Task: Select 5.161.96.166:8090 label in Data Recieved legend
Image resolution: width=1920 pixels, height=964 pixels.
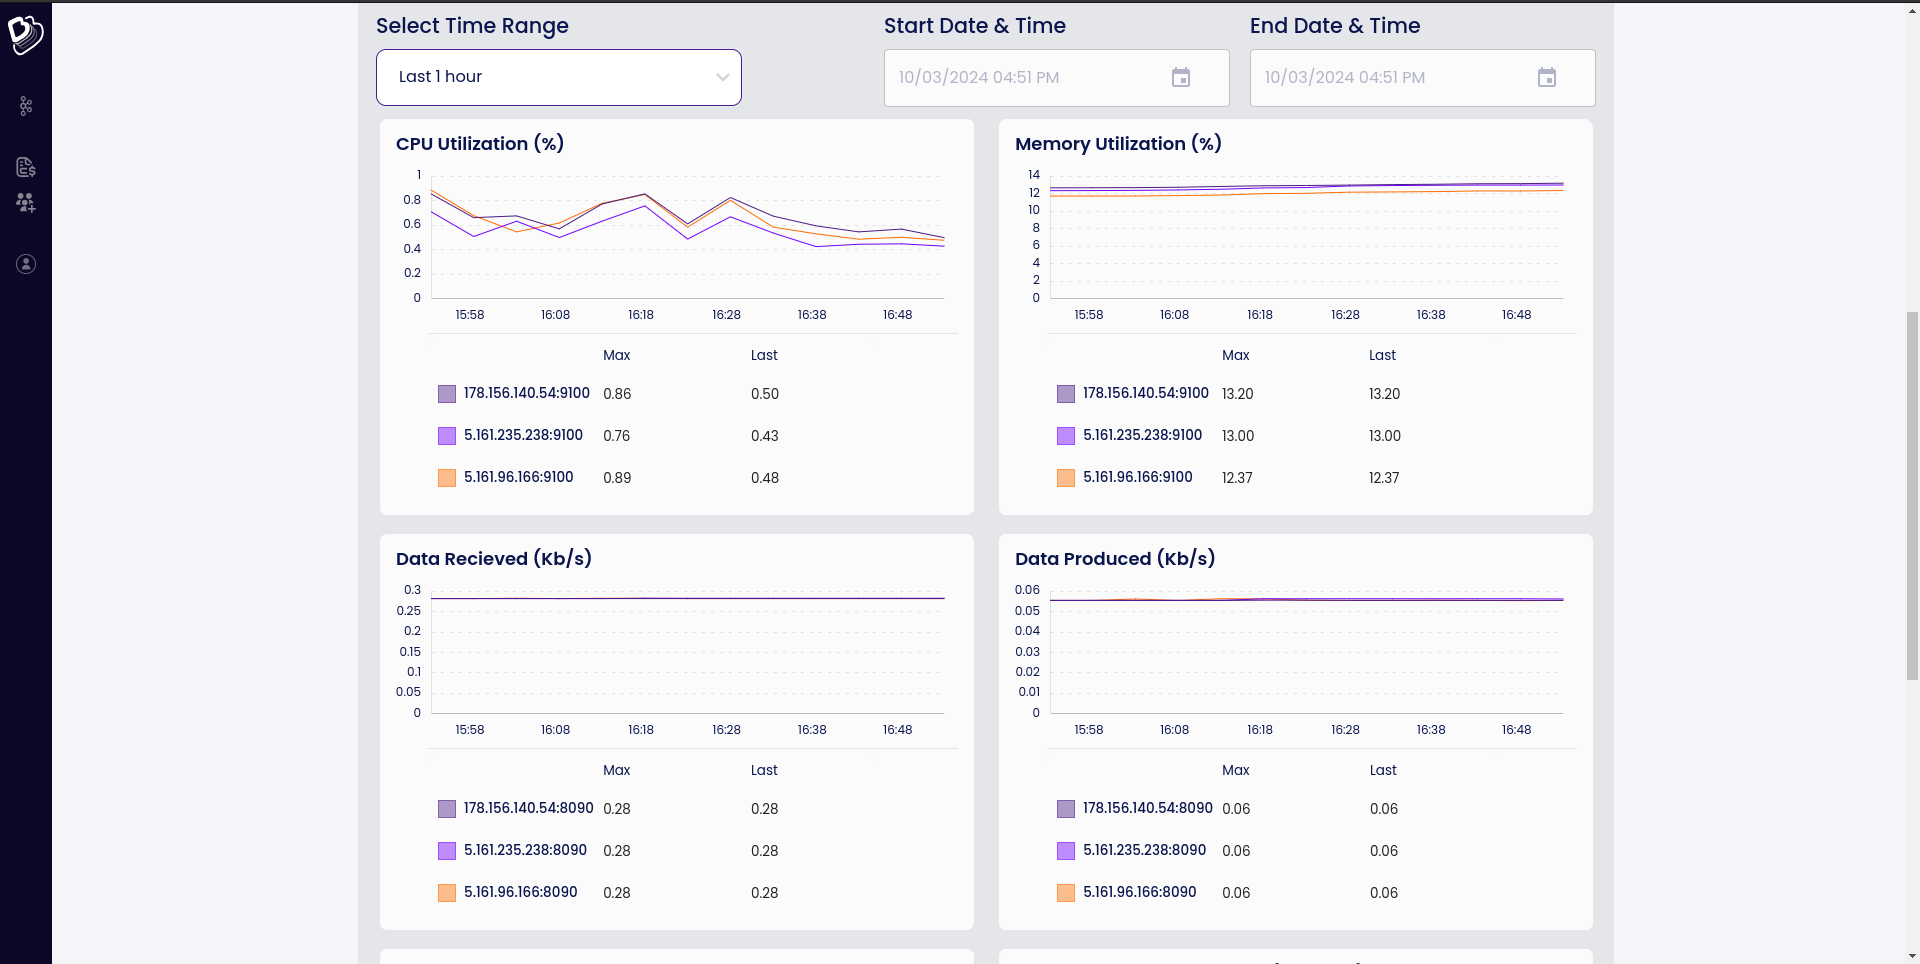Action: coord(521,892)
